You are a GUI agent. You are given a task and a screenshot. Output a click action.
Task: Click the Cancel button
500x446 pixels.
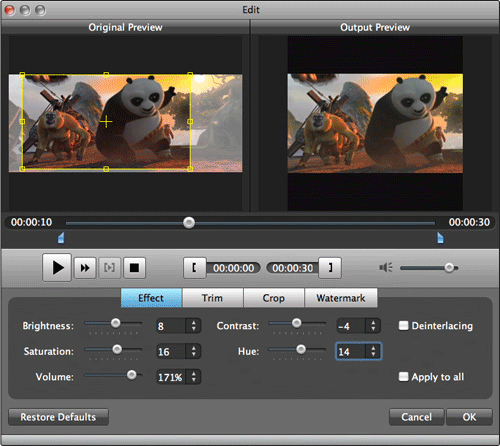[417, 417]
